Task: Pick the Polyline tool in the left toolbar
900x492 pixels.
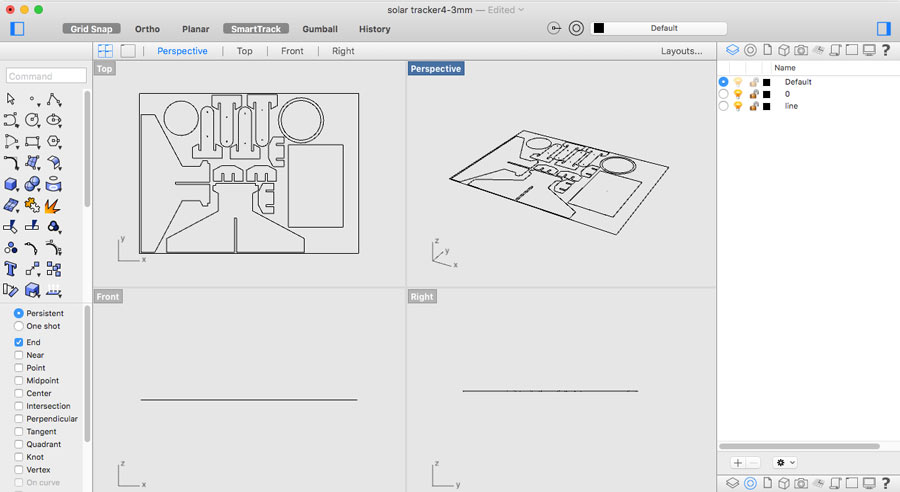Action: pos(54,99)
